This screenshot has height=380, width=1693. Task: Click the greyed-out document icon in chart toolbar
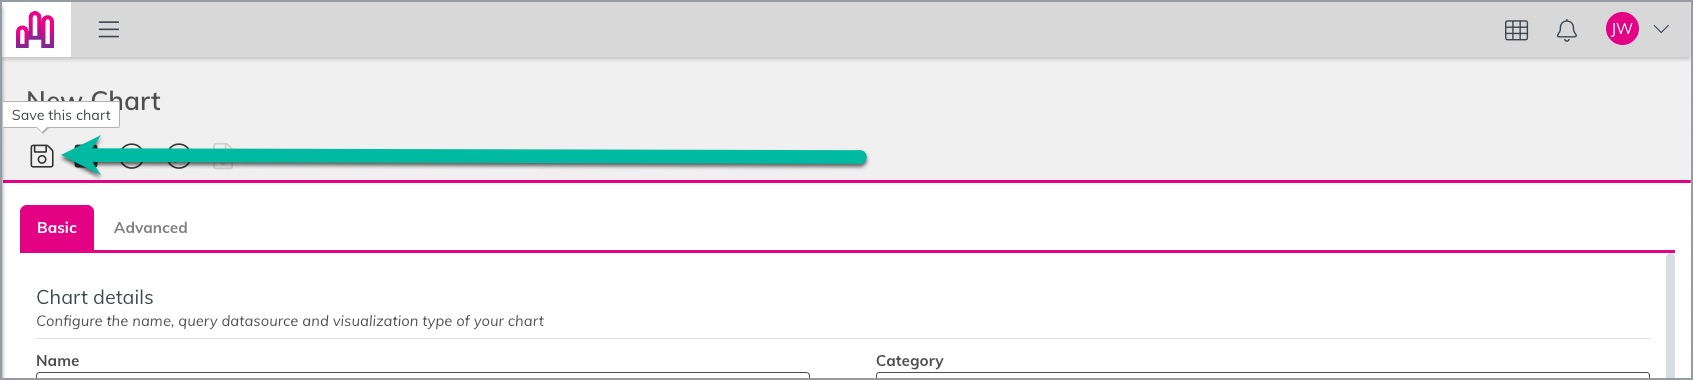223,156
